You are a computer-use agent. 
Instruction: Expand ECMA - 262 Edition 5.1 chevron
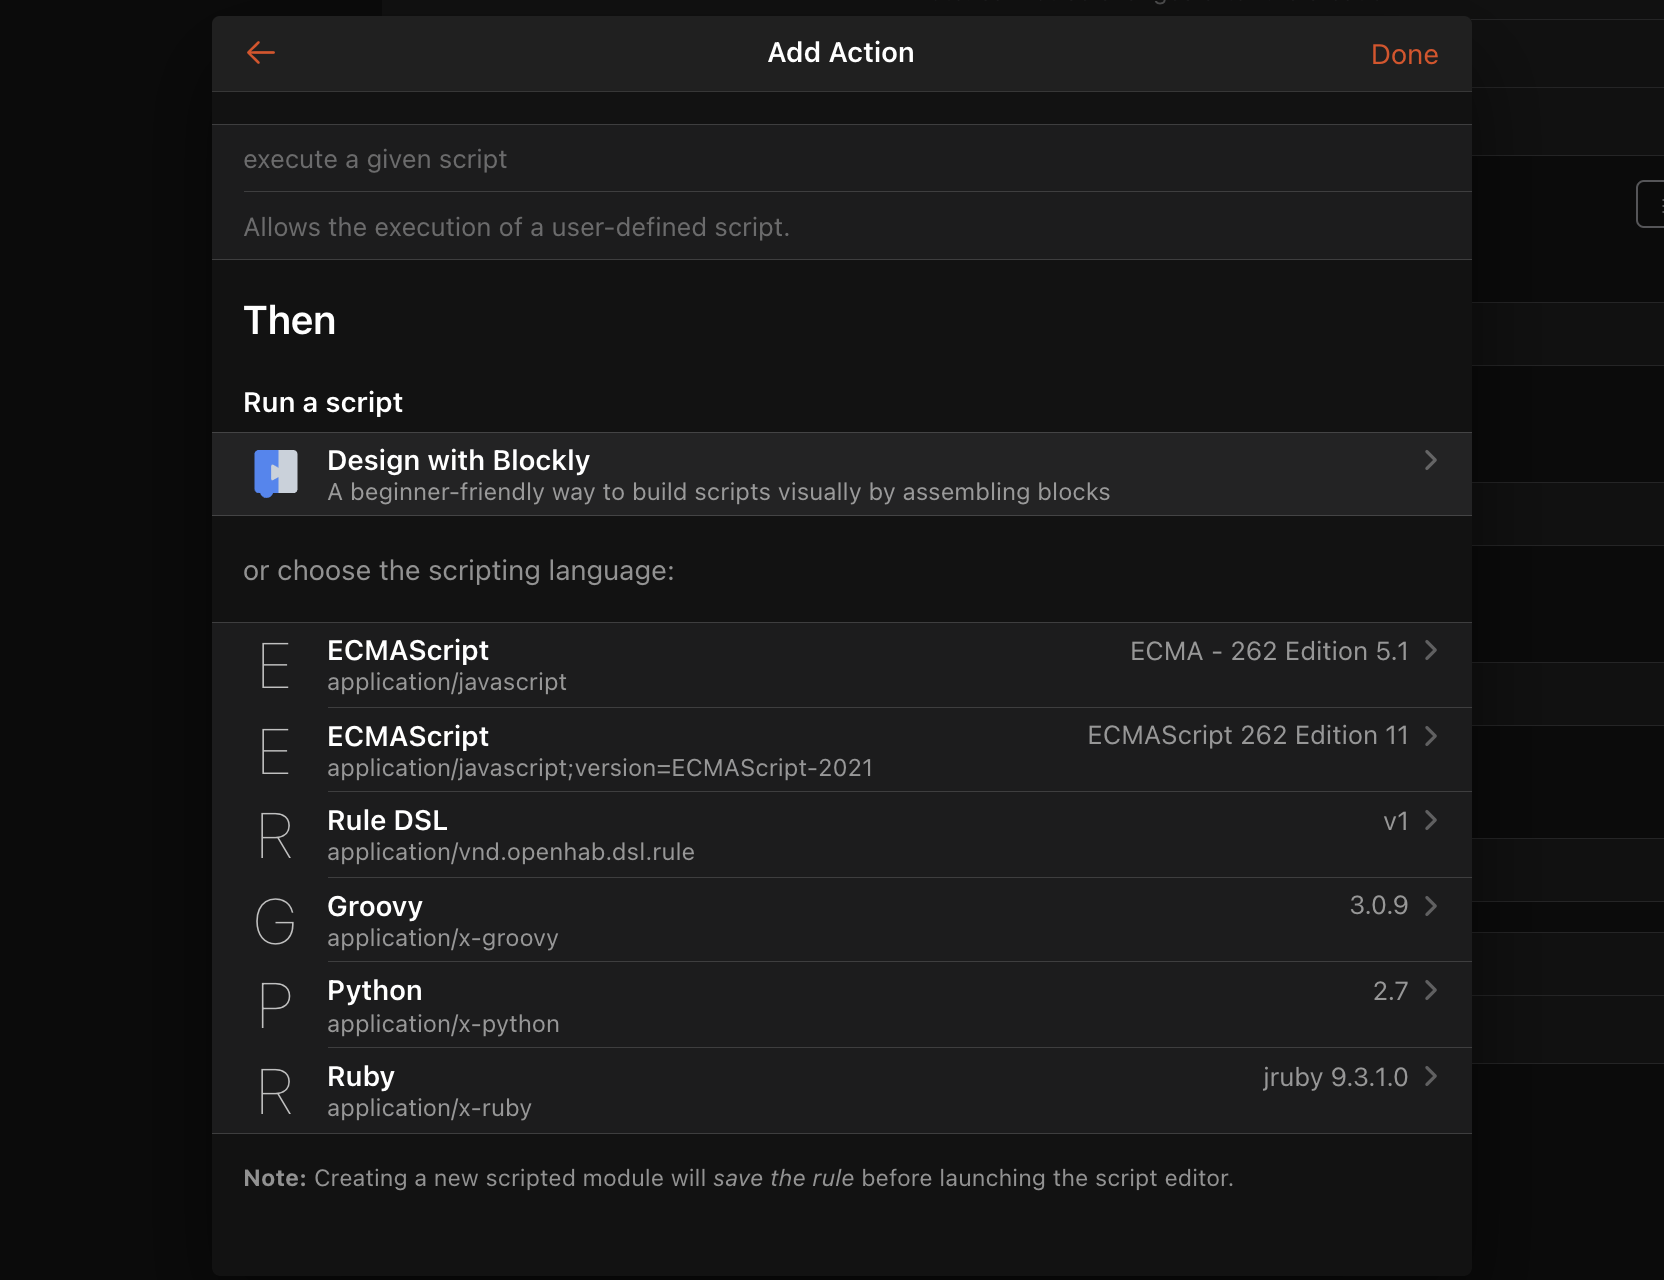(1430, 650)
